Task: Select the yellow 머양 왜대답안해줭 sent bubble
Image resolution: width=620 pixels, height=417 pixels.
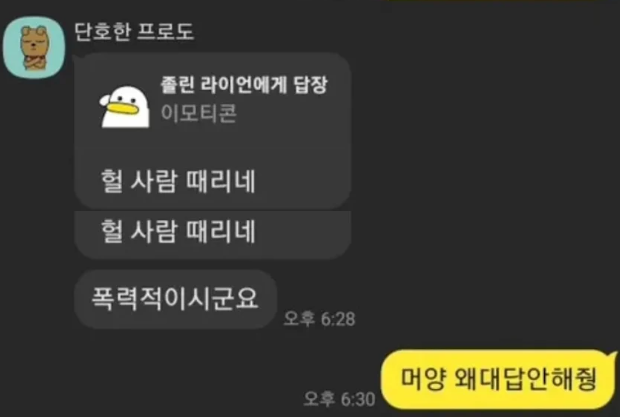Action: (497, 379)
